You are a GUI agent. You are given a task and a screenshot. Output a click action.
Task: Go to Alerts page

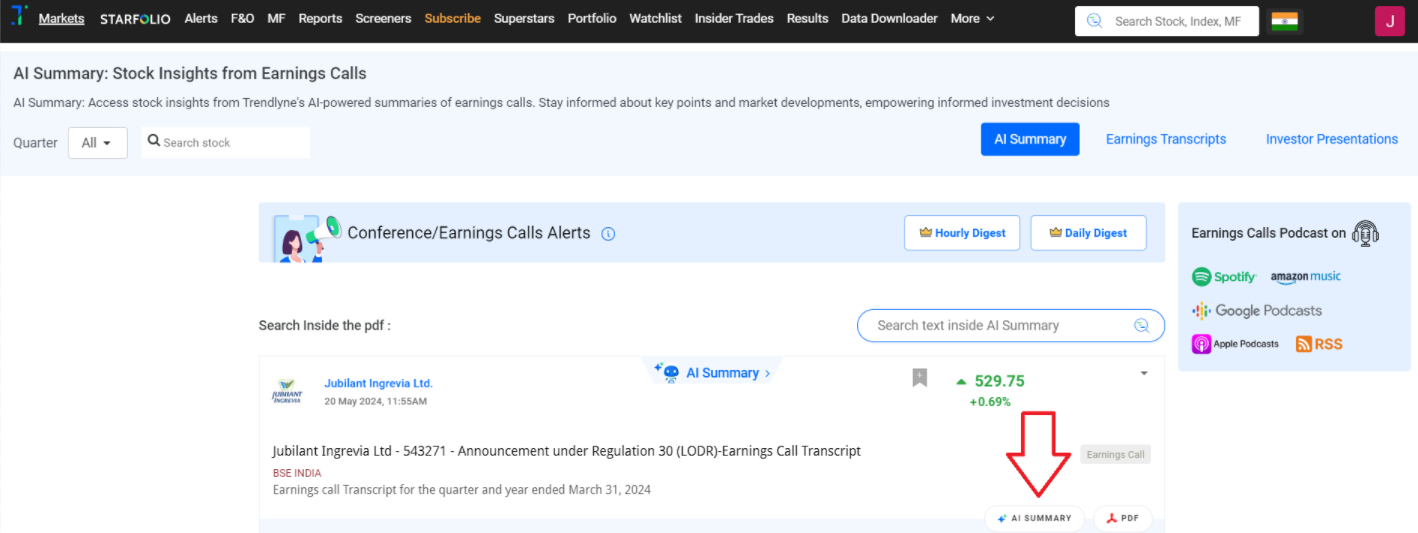[201, 18]
